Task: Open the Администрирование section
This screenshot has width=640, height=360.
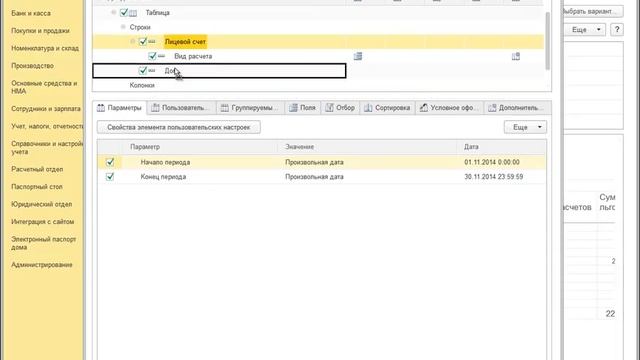Action: pos(42,264)
